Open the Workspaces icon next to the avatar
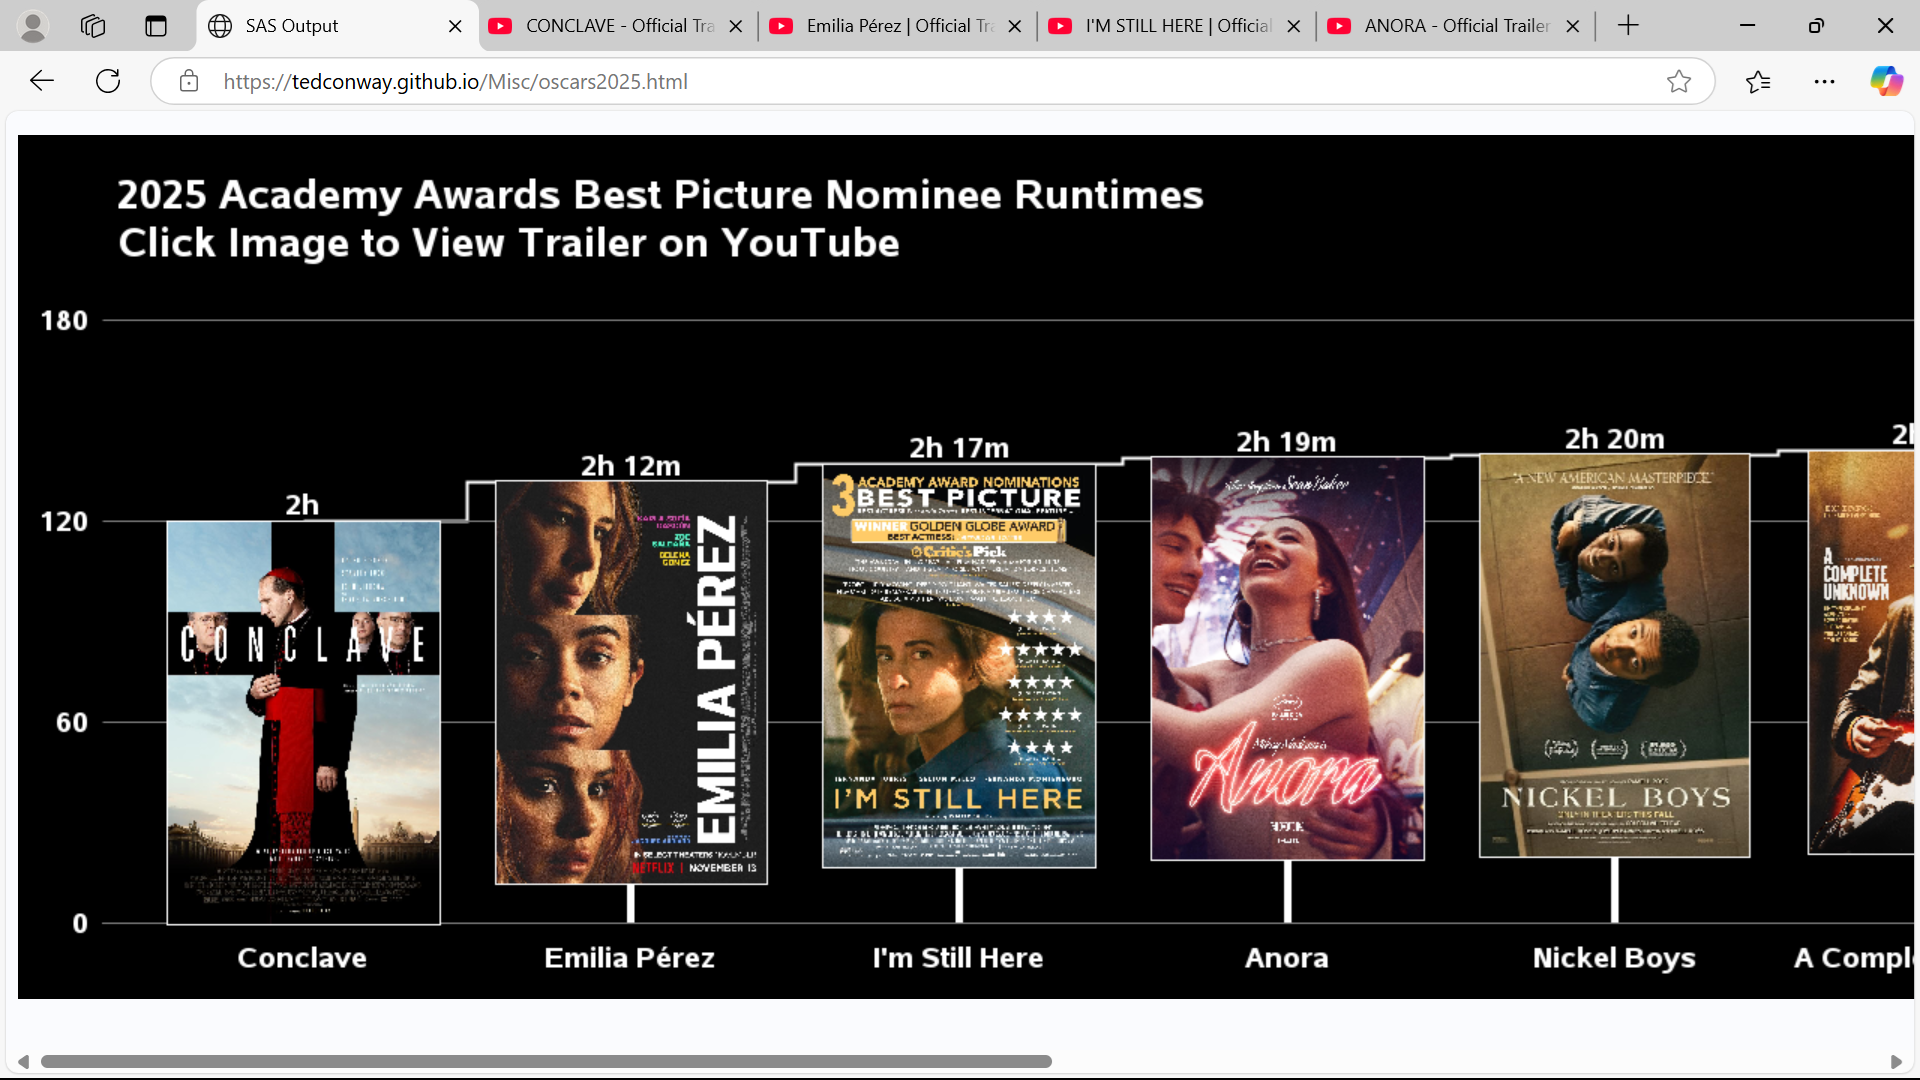The image size is (1920, 1080). [x=93, y=25]
